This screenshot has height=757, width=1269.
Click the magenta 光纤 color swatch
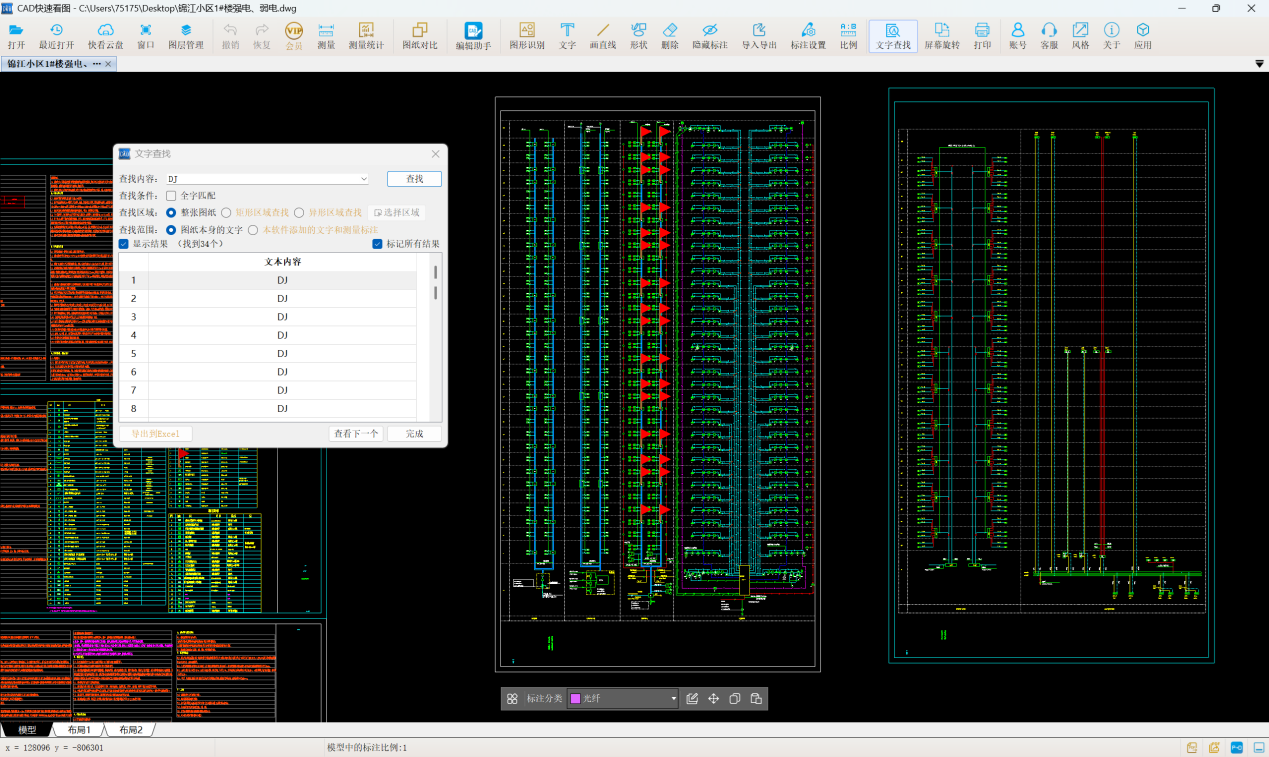pyautogui.click(x=575, y=699)
